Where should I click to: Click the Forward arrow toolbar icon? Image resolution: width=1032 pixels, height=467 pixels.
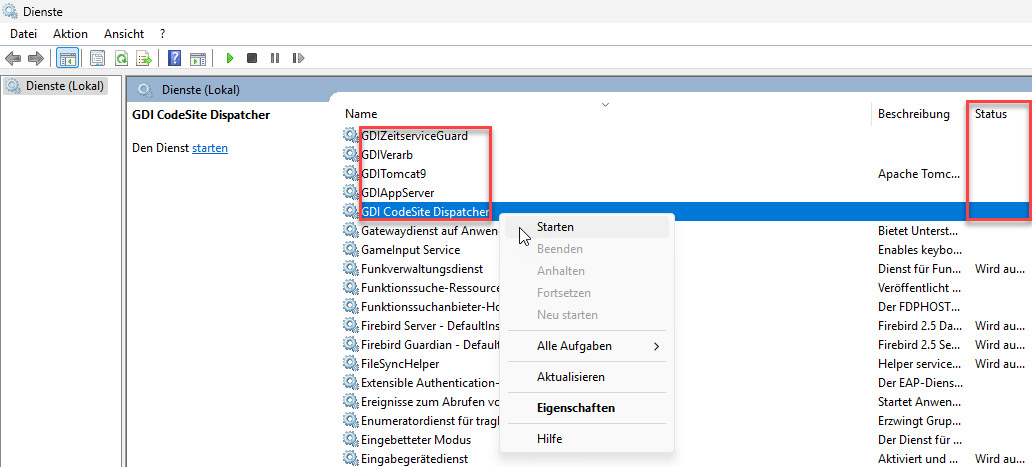coord(36,59)
